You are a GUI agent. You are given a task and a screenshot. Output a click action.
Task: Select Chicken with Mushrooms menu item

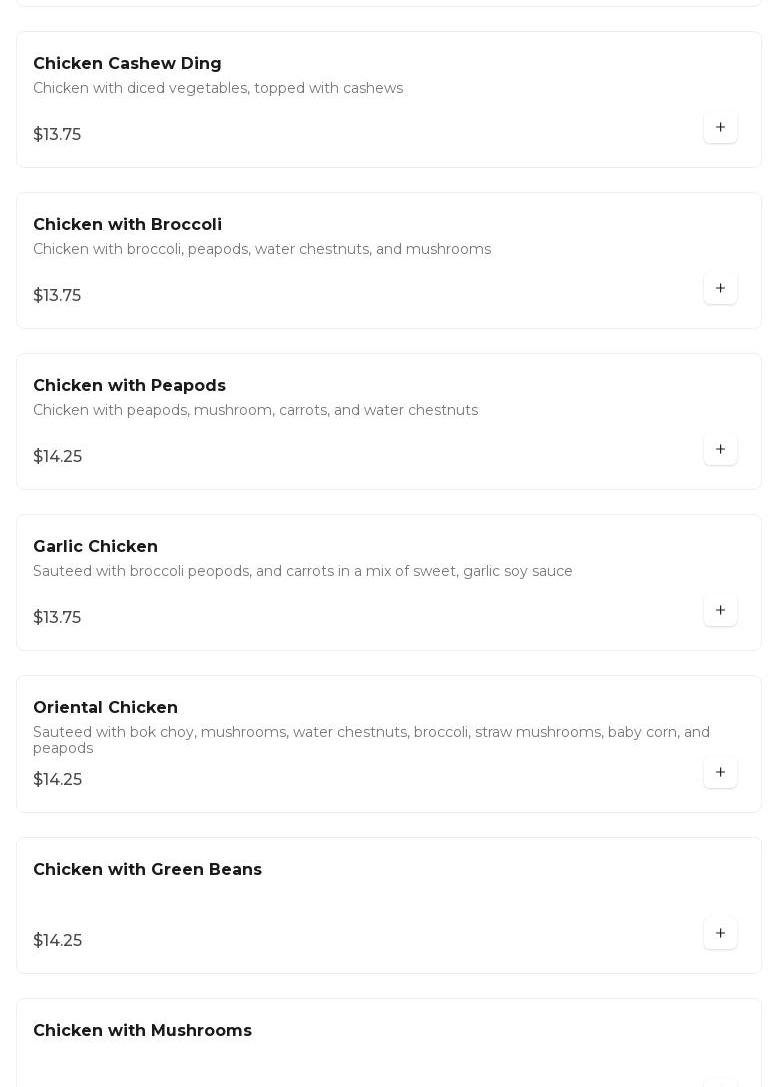click(x=142, y=1029)
